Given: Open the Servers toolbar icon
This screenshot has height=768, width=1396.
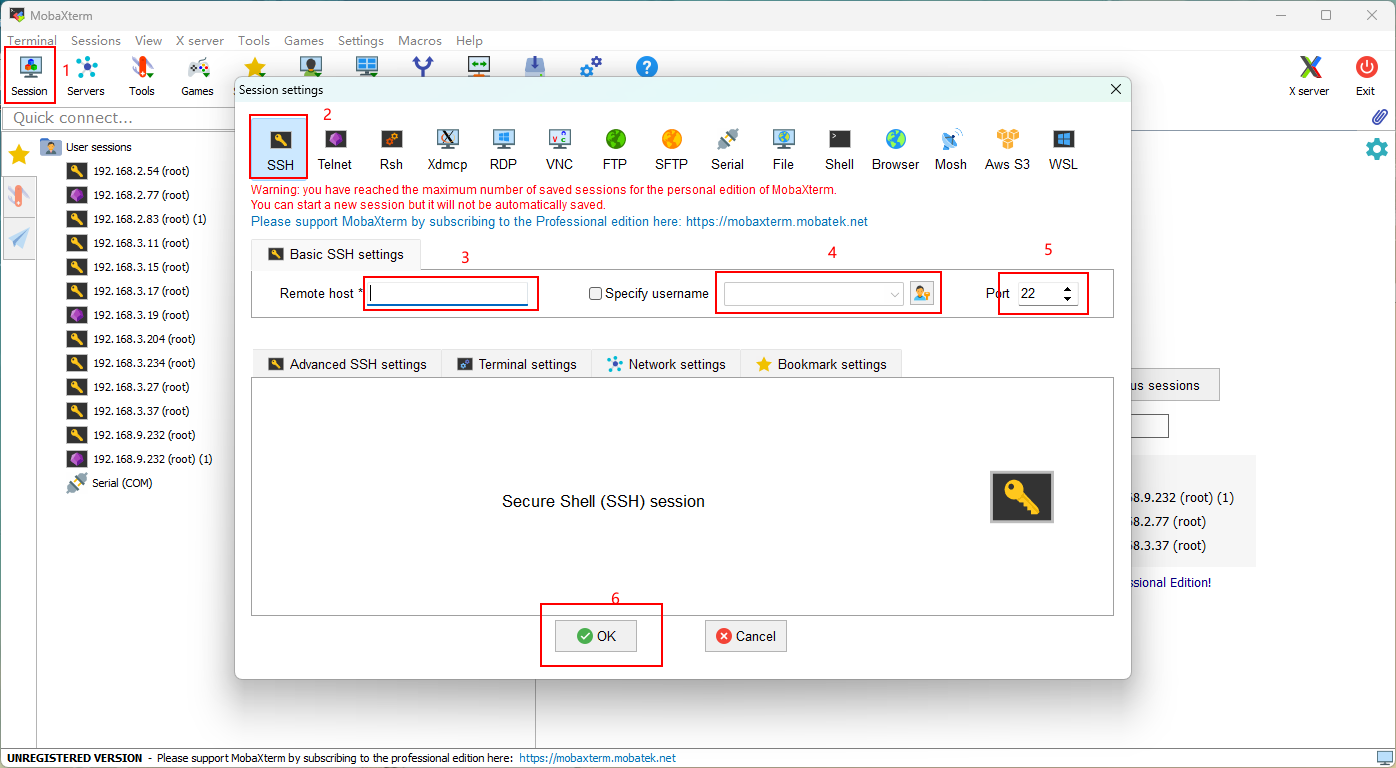Looking at the screenshot, I should pyautogui.click(x=86, y=76).
